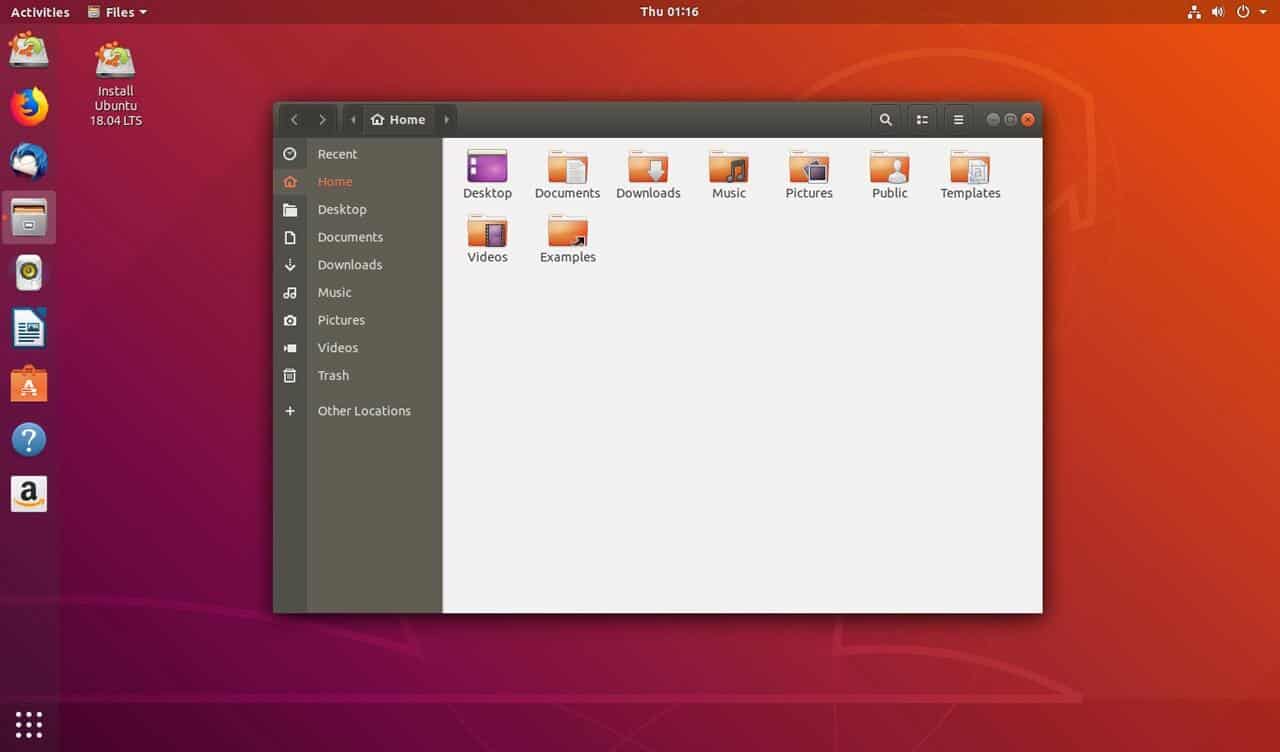Screen dimensions: 1280x752
Task: Open Rhythmbox music player from the dock
Action: click(28, 270)
